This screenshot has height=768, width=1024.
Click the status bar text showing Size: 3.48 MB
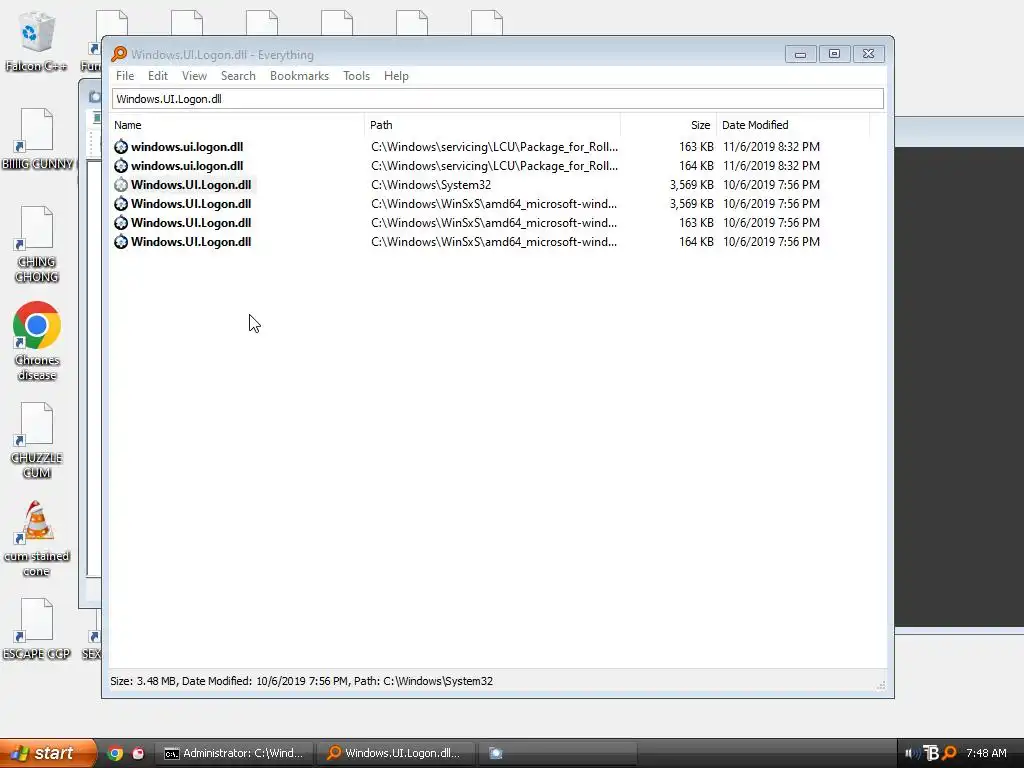click(x=301, y=680)
